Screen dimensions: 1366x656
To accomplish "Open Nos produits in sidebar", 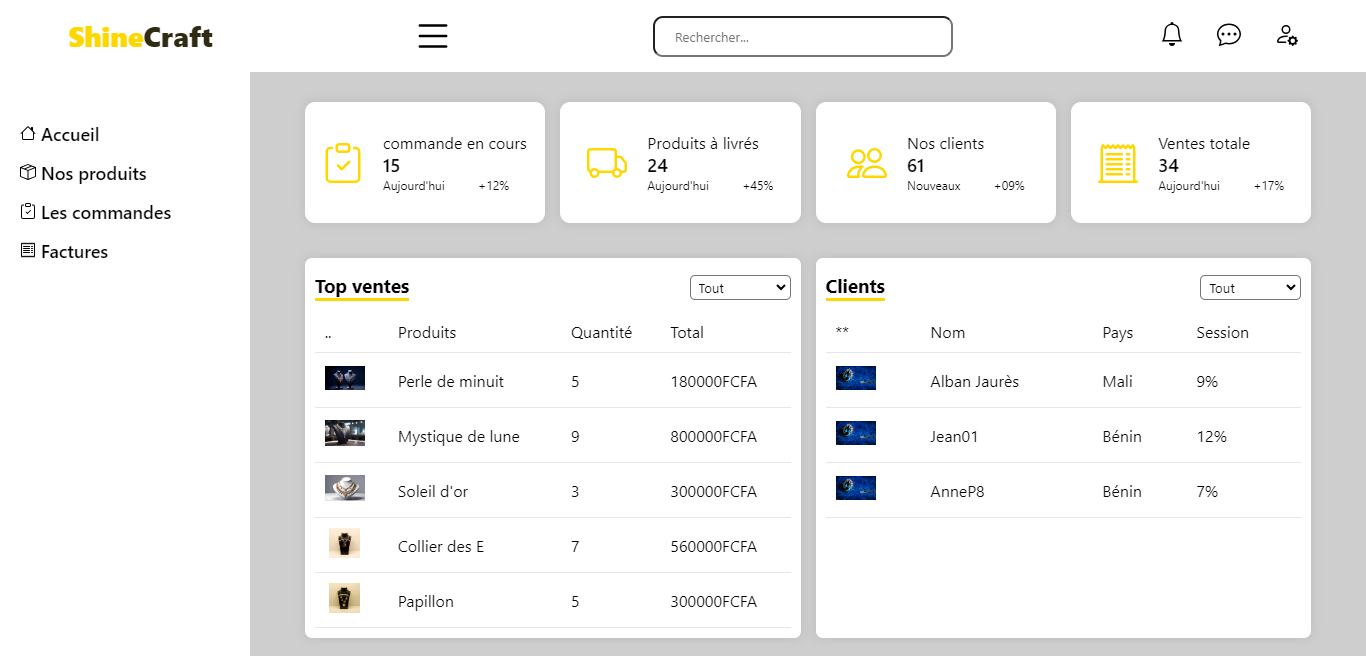I will pos(94,173).
